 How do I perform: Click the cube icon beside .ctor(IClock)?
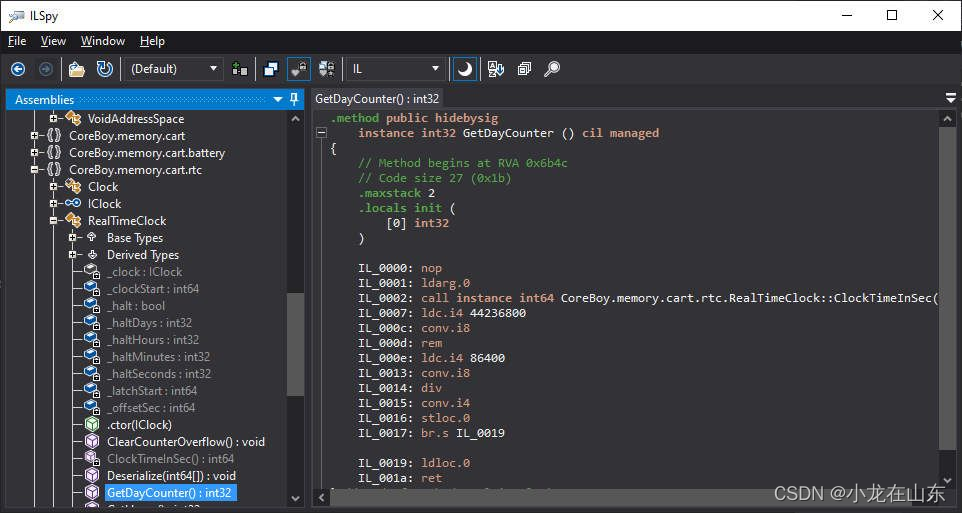(91, 425)
